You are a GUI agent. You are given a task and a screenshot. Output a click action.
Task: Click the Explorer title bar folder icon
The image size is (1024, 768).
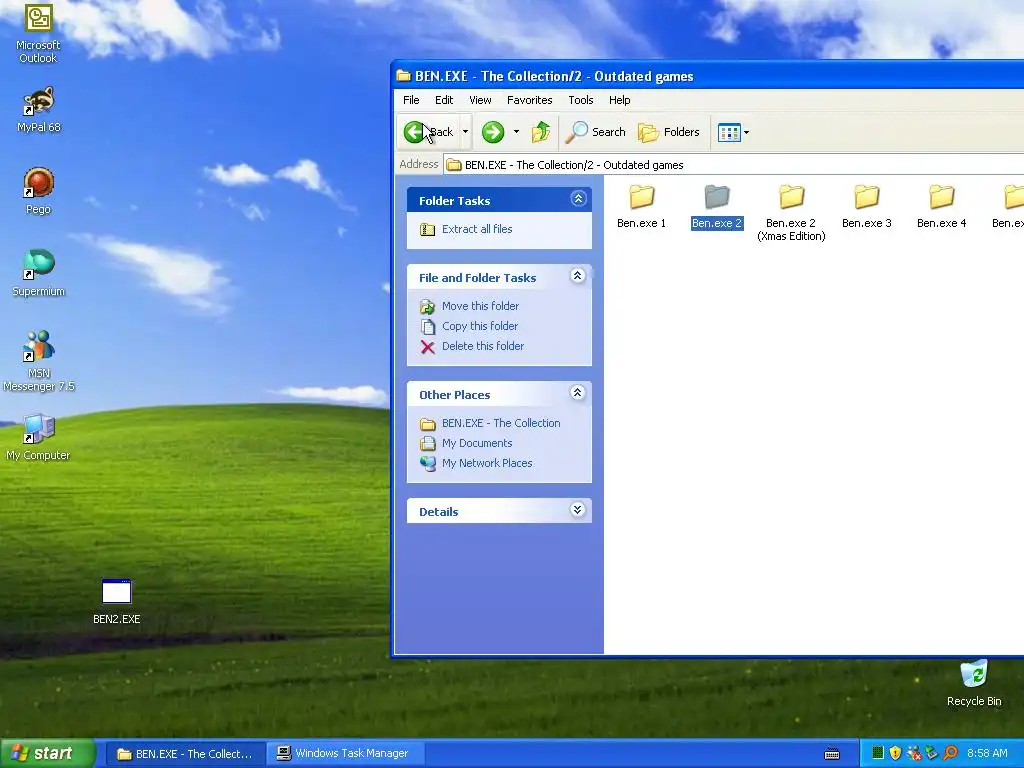403,76
